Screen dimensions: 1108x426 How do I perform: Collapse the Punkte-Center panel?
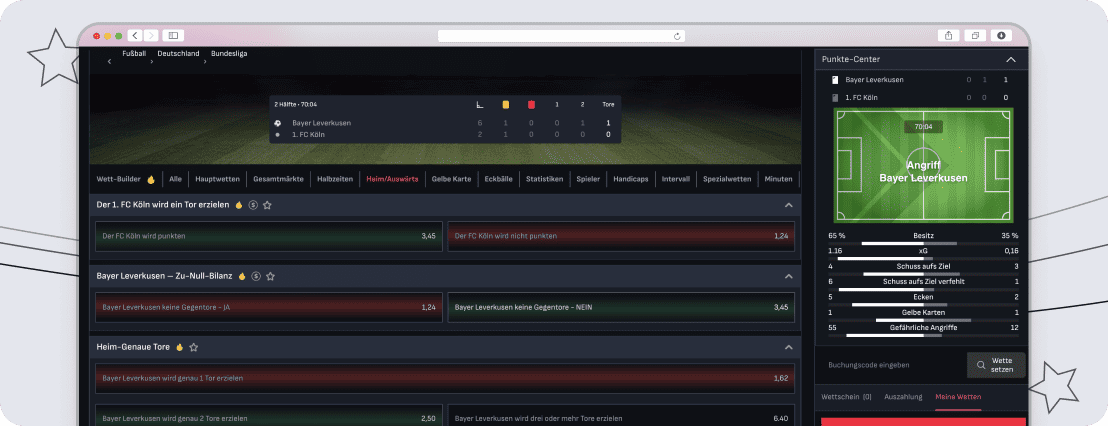click(x=1010, y=60)
